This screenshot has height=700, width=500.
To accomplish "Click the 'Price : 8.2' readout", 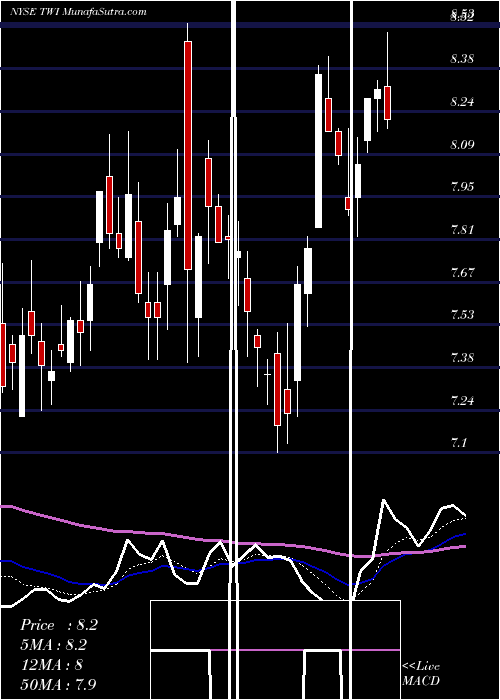I will coord(58,625).
